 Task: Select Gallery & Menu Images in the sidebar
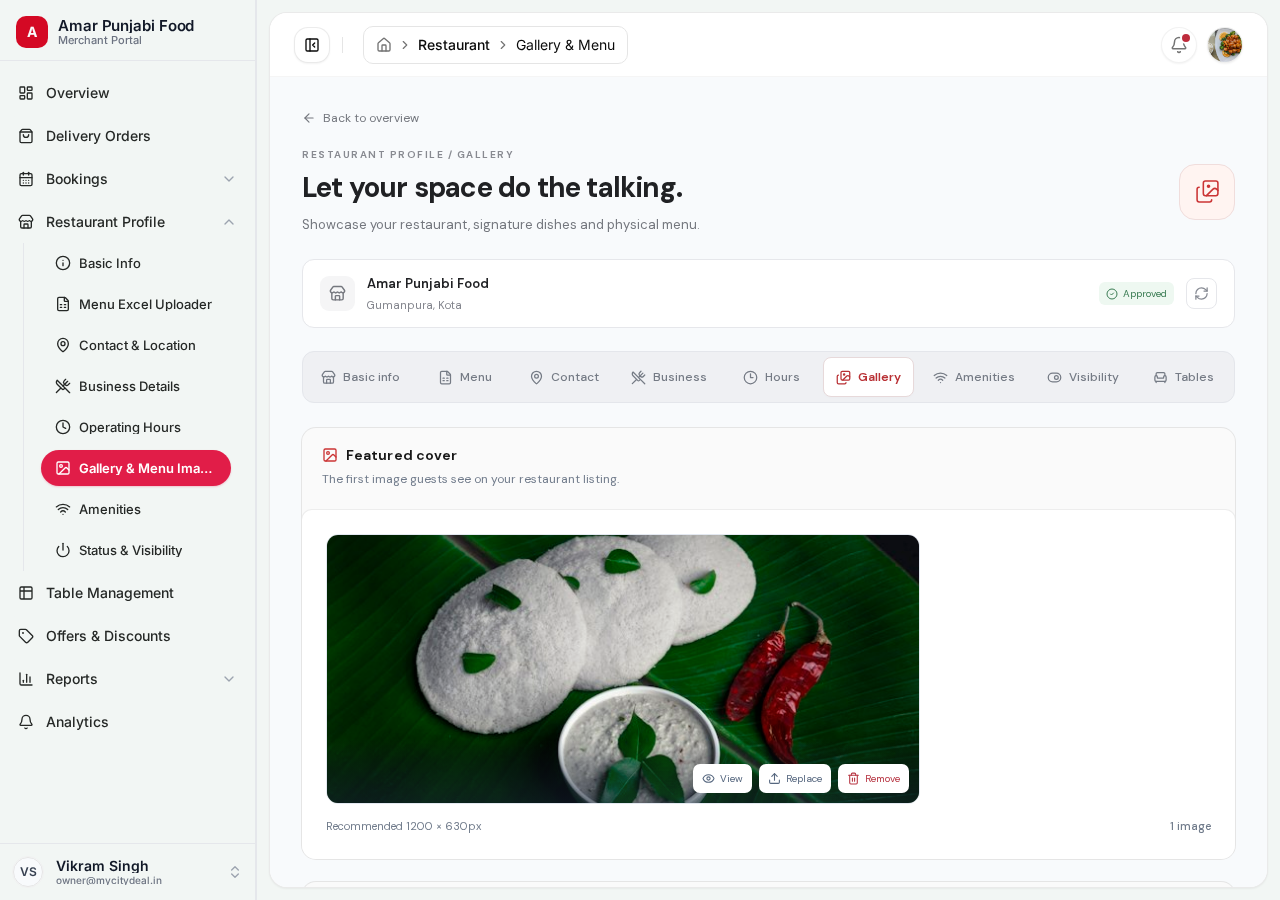tap(136, 468)
